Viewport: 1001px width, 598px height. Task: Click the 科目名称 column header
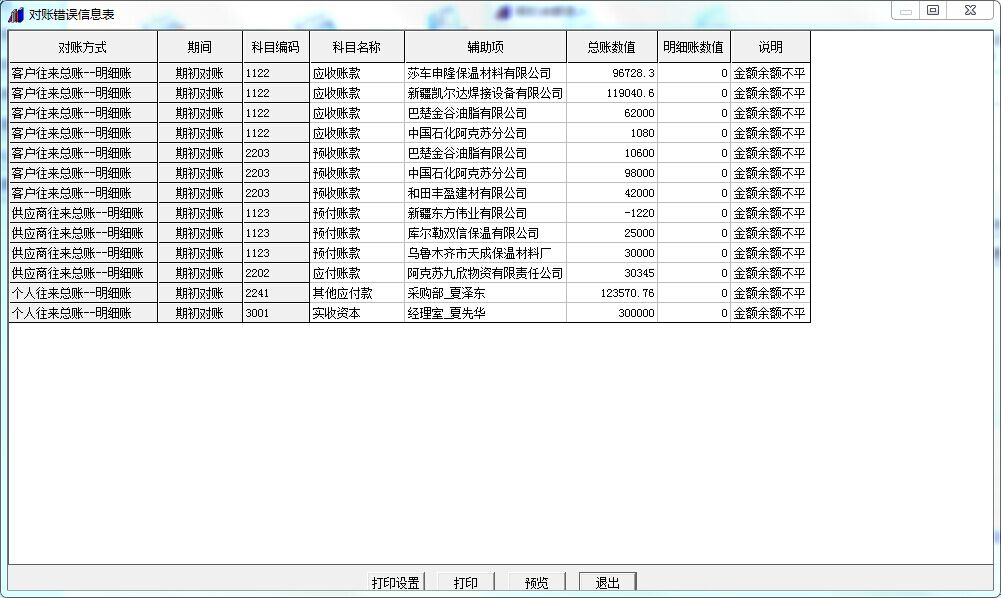tap(357, 47)
